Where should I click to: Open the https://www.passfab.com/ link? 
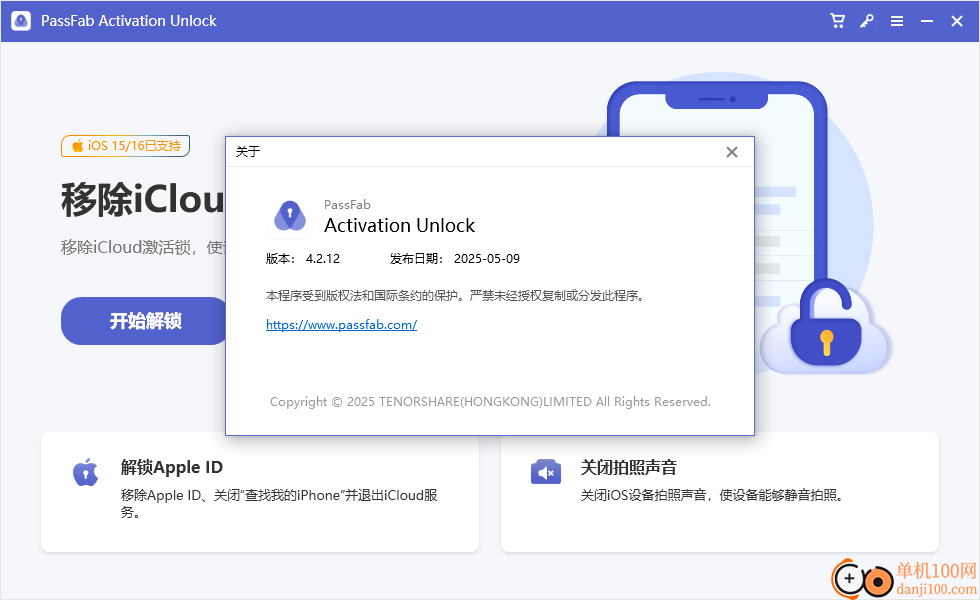[341, 324]
